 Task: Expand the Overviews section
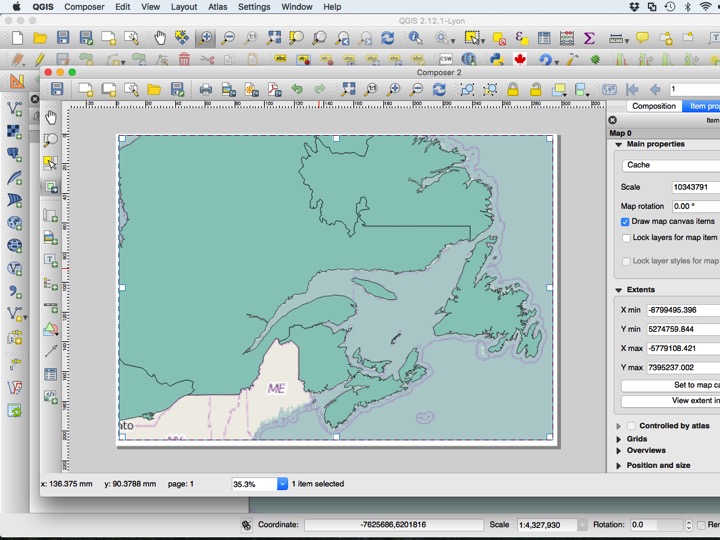click(x=619, y=450)
